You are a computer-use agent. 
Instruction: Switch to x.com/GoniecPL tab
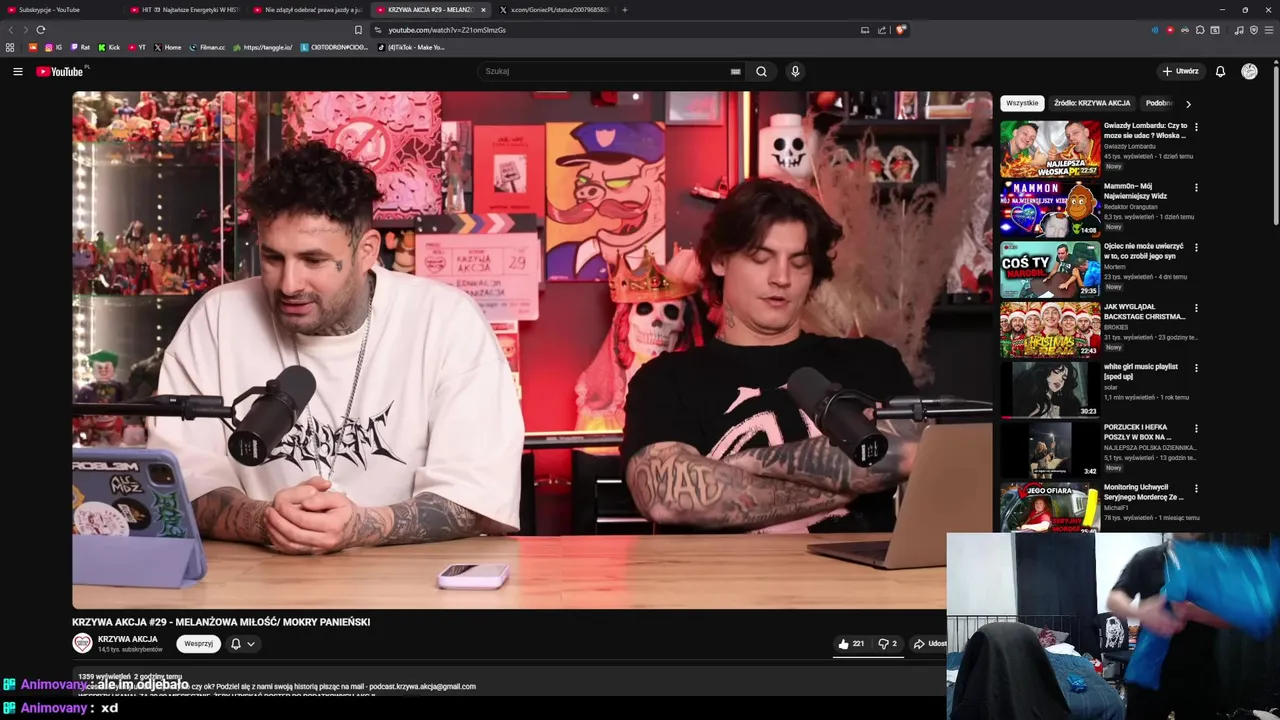pos(555,10)
